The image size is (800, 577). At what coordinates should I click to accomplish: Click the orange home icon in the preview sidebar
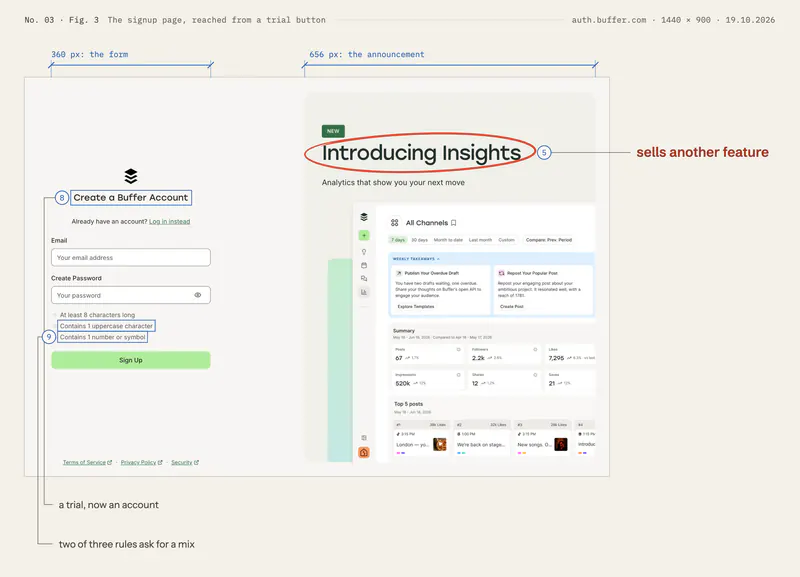pyautogui.click(x=364, y=453)
